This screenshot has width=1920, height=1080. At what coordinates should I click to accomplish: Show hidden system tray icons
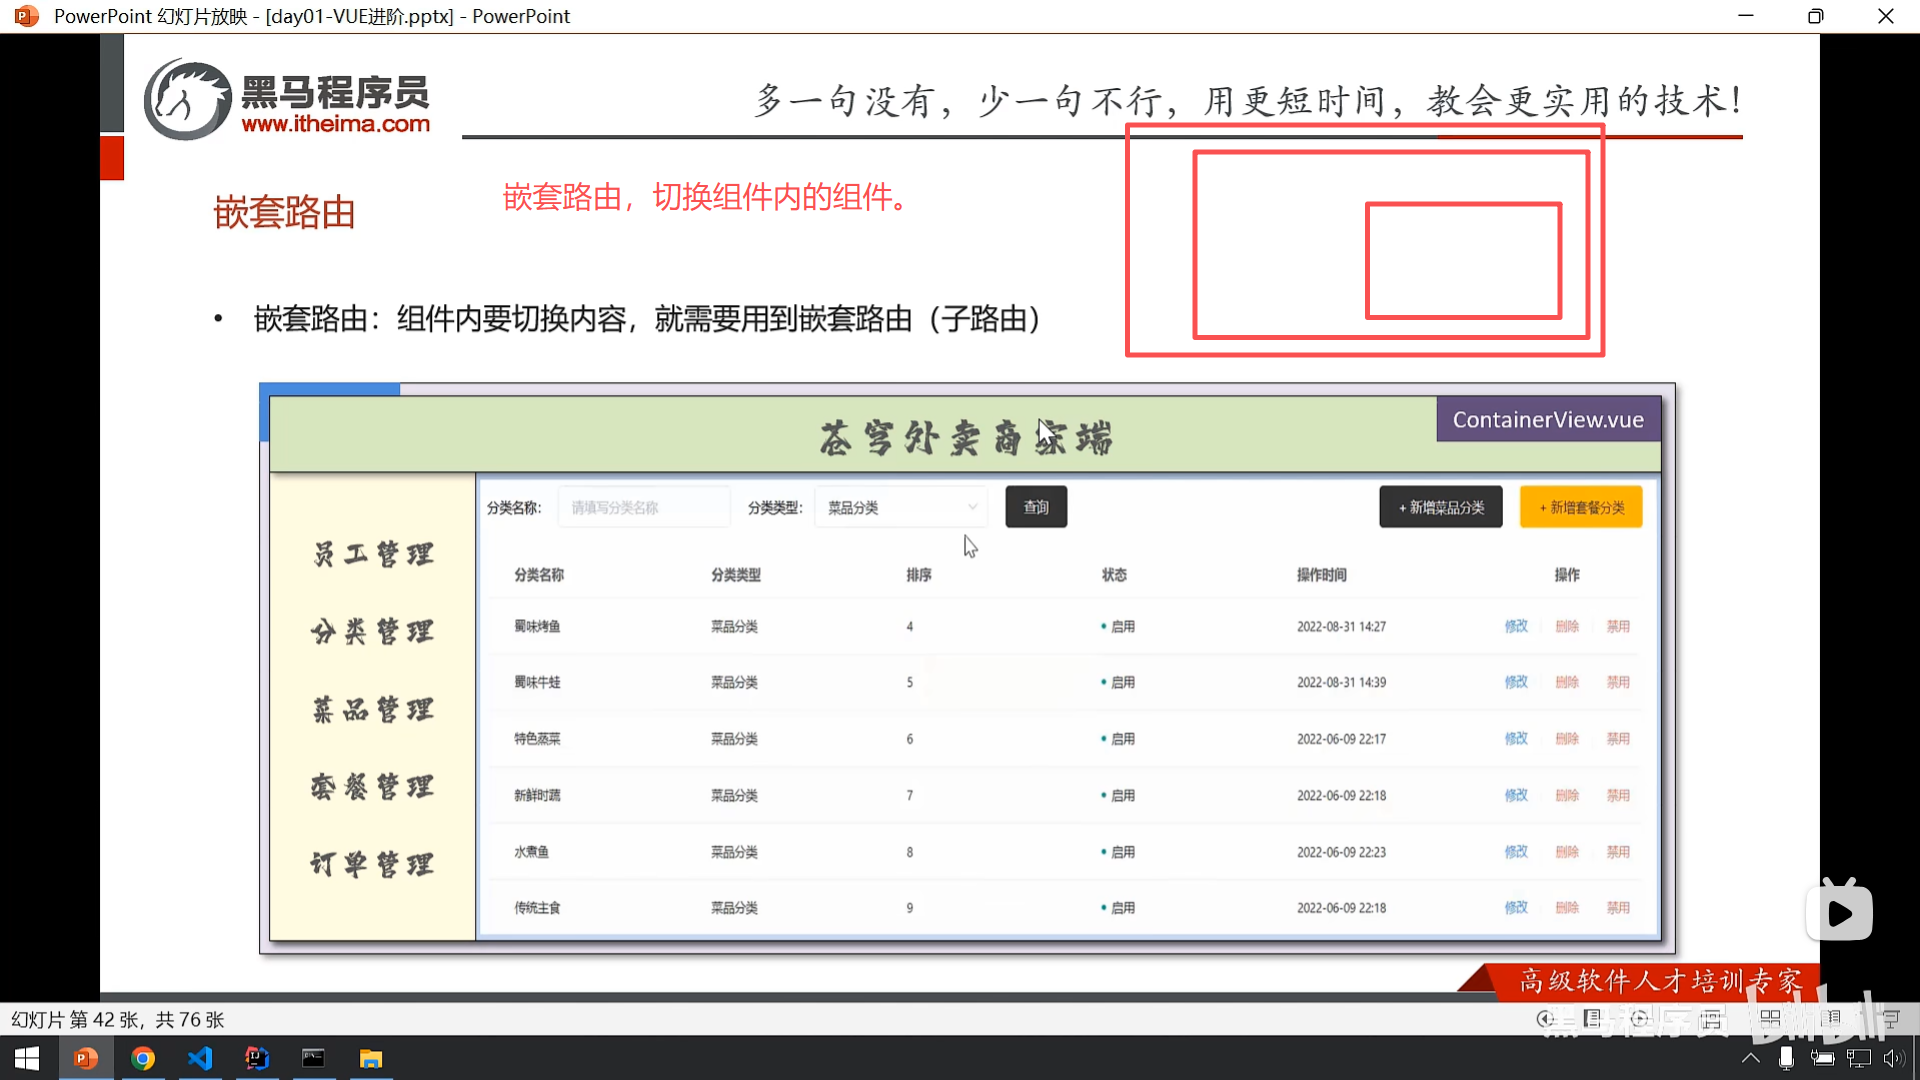[x=1750, y=1058]
